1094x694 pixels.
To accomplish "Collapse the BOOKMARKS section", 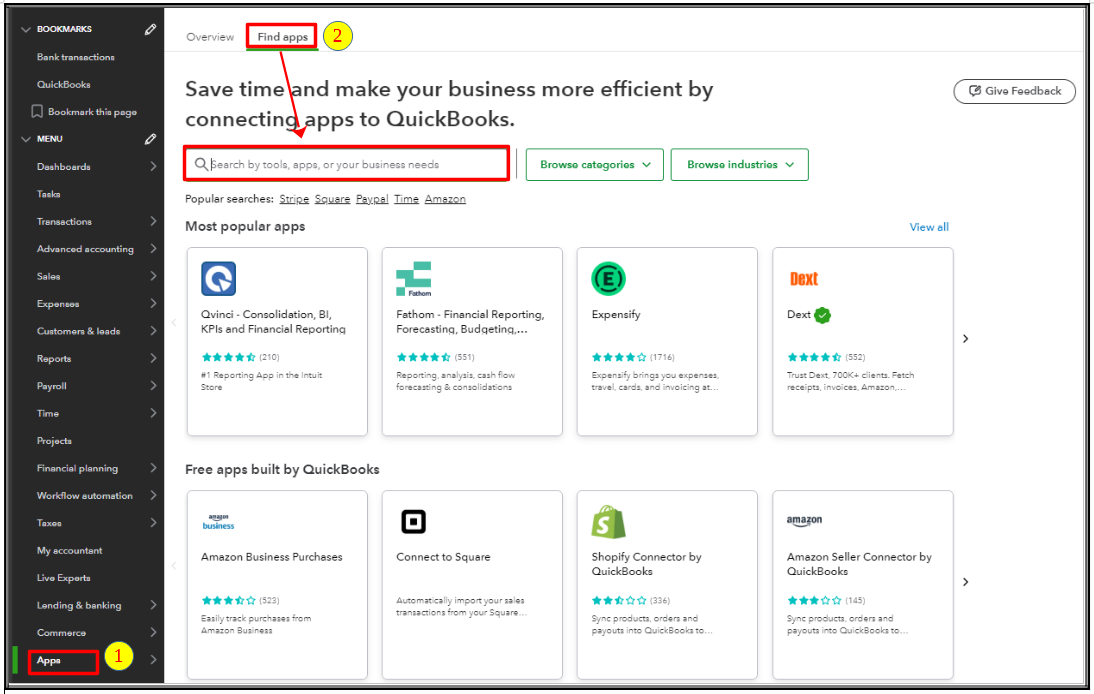I will pyautogui.click(x=26, y=29).
